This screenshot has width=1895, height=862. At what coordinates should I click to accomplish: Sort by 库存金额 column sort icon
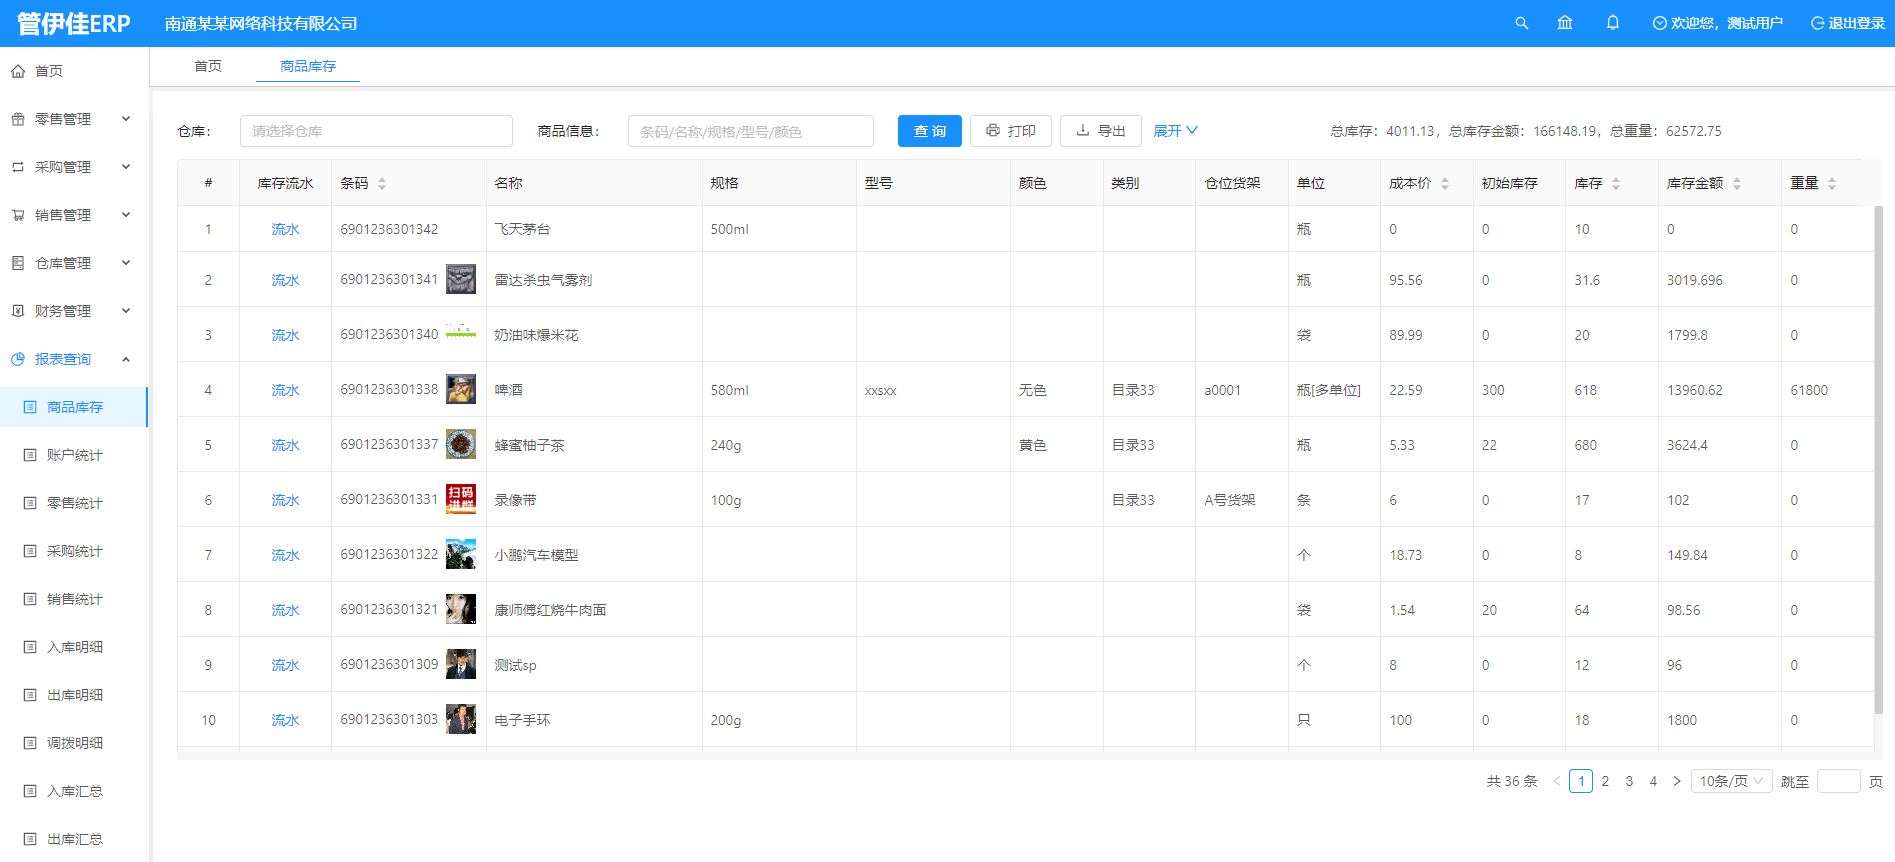click(x=1737, y=184)
